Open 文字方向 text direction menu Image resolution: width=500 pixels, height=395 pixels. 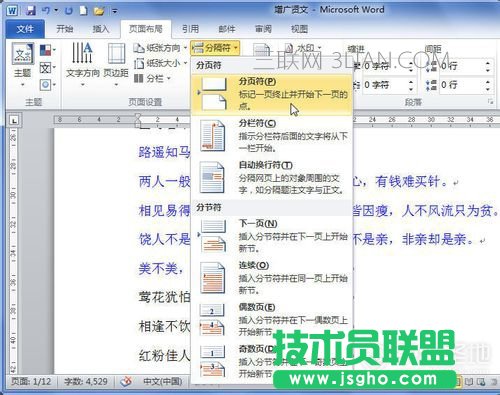point(83,65)
